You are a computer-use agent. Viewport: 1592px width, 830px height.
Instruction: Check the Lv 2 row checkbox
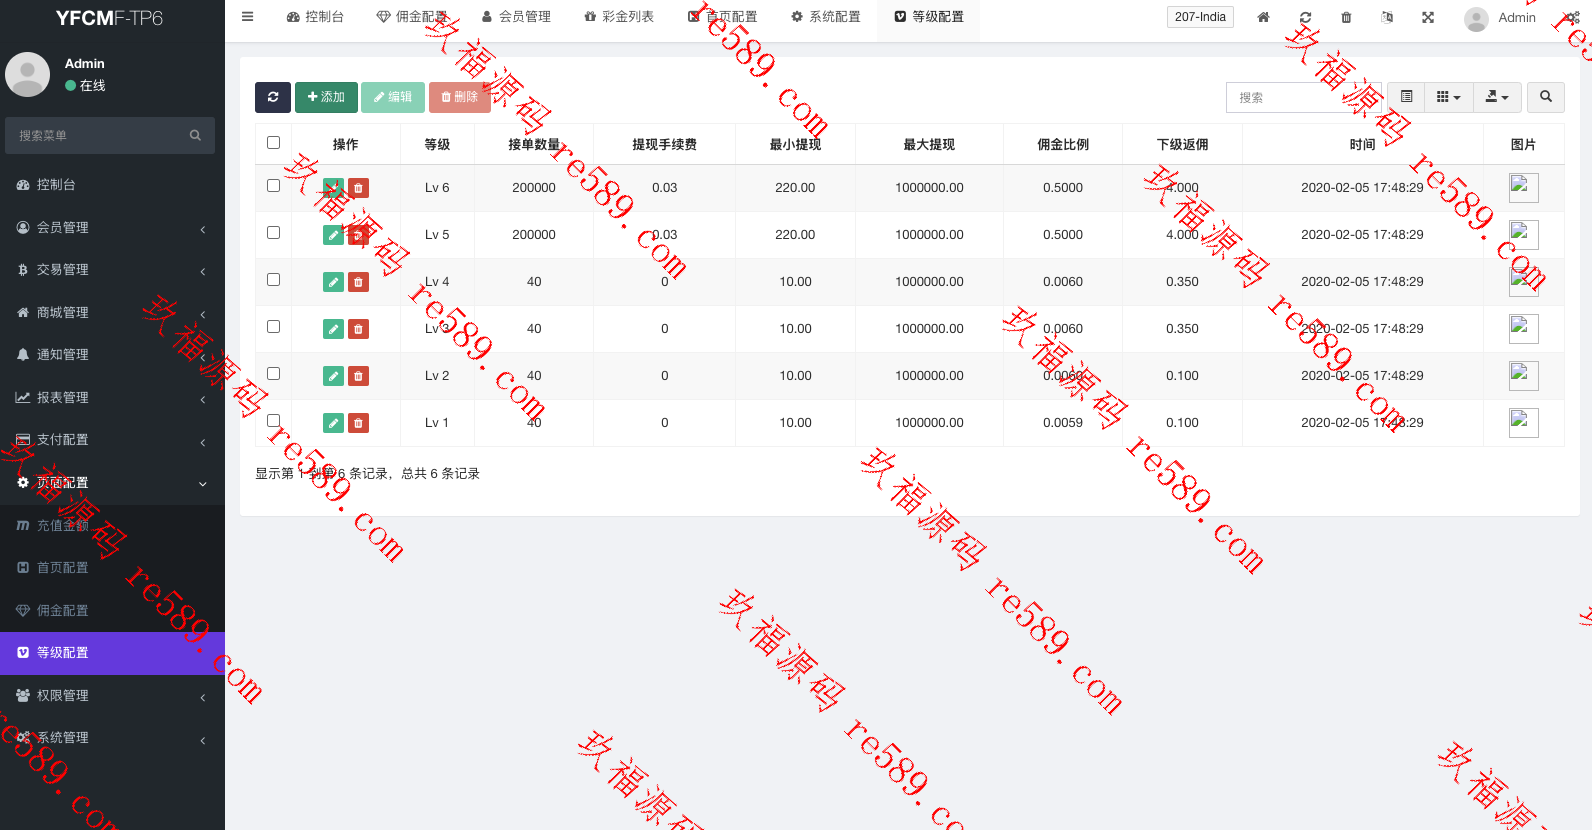click(x=273, y=374)
